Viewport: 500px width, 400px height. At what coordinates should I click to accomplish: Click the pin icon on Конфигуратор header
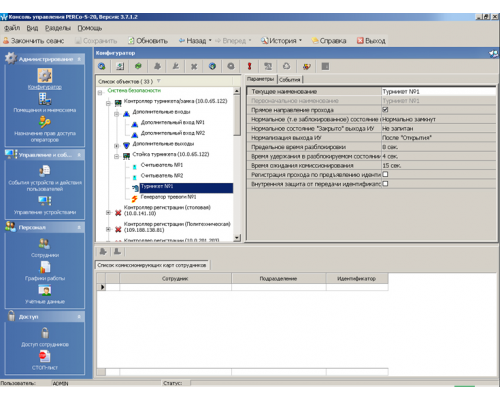(x=493, y=53)
